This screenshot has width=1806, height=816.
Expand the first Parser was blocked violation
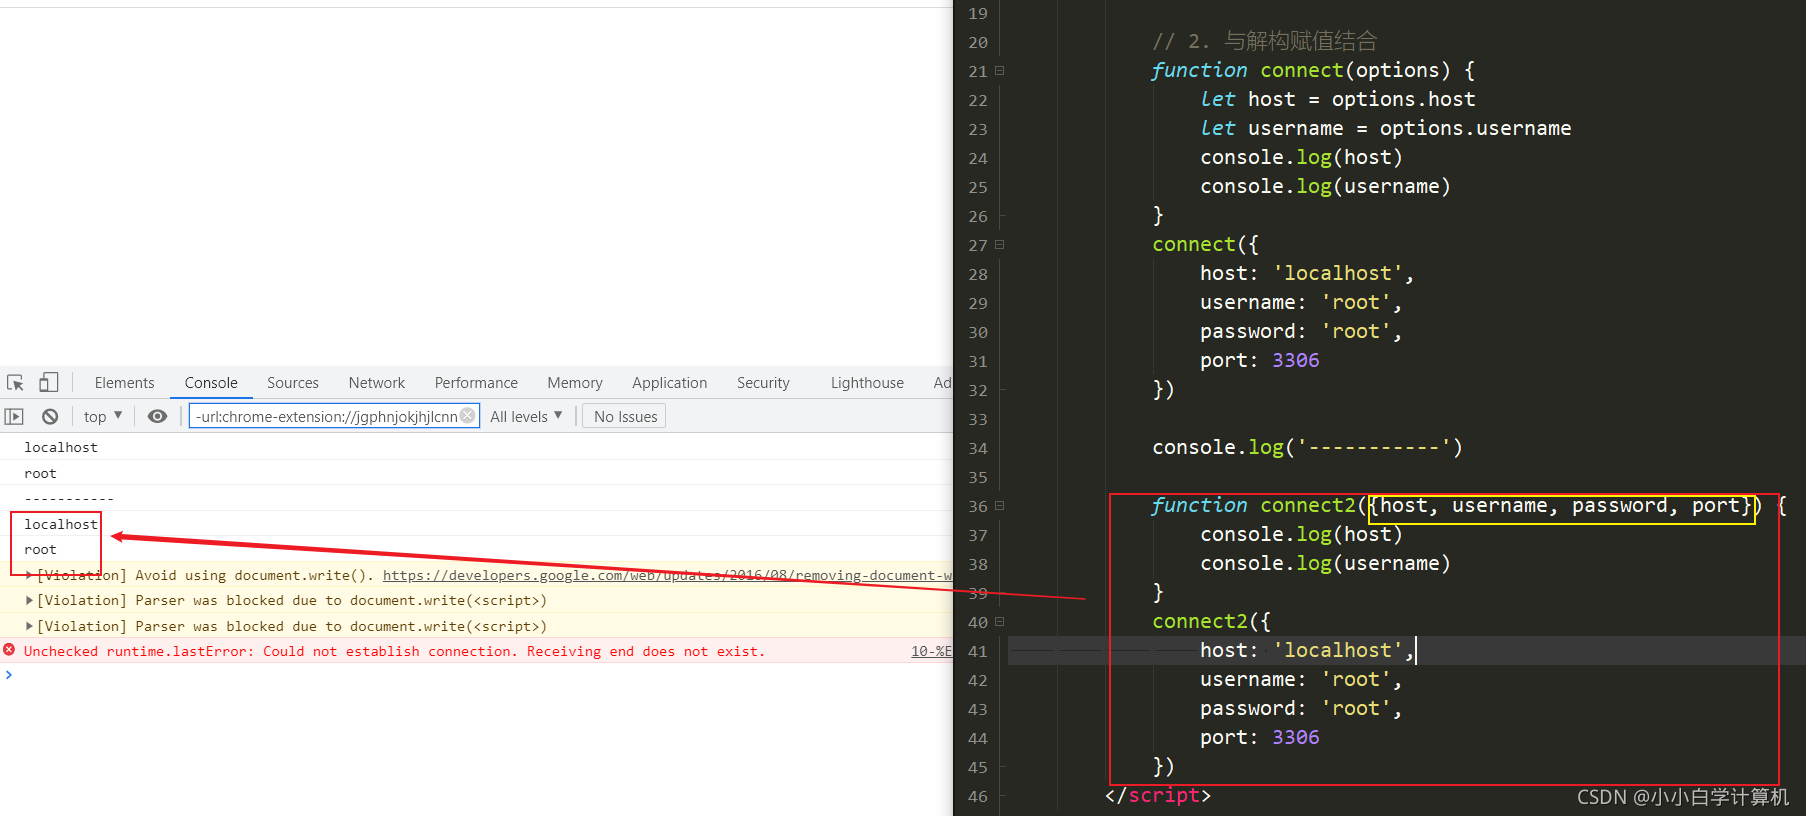point(29,600)
